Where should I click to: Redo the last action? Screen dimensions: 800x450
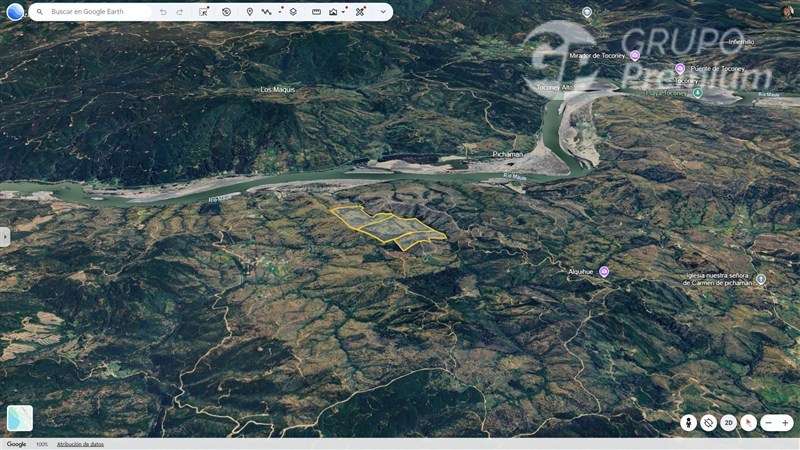(x=180, y=12)
